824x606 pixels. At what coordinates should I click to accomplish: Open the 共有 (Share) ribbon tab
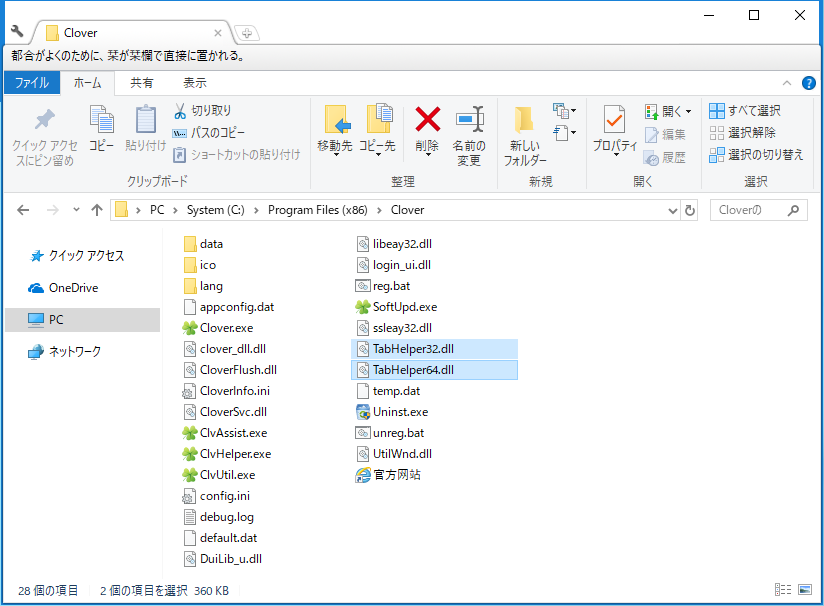click(x=142, y=83)
